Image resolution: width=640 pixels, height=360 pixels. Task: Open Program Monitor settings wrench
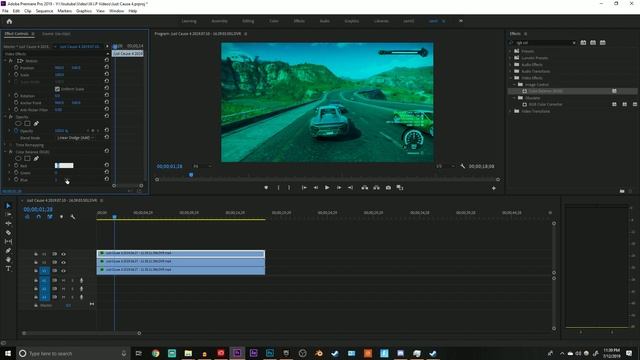(x=462, y=166)
